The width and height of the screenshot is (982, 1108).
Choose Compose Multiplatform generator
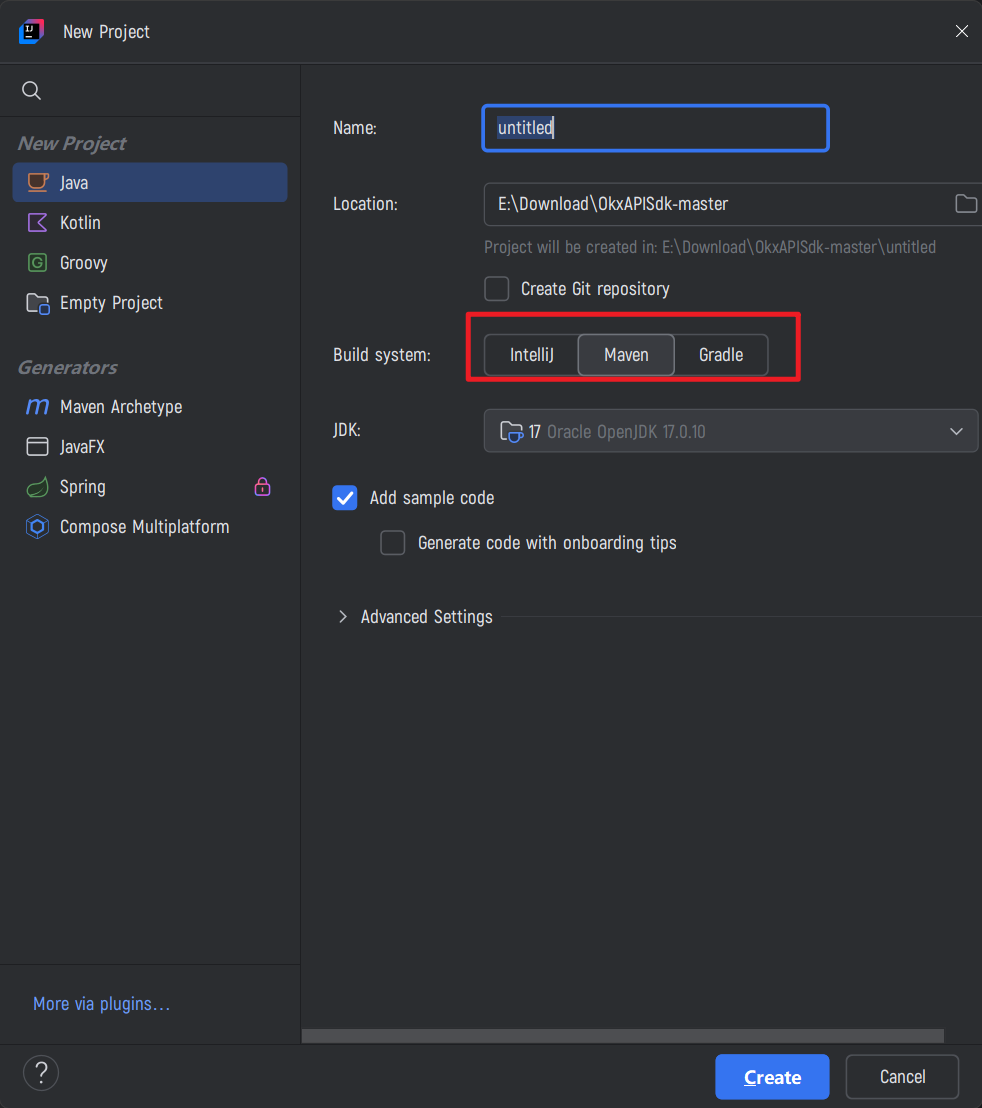150,526
